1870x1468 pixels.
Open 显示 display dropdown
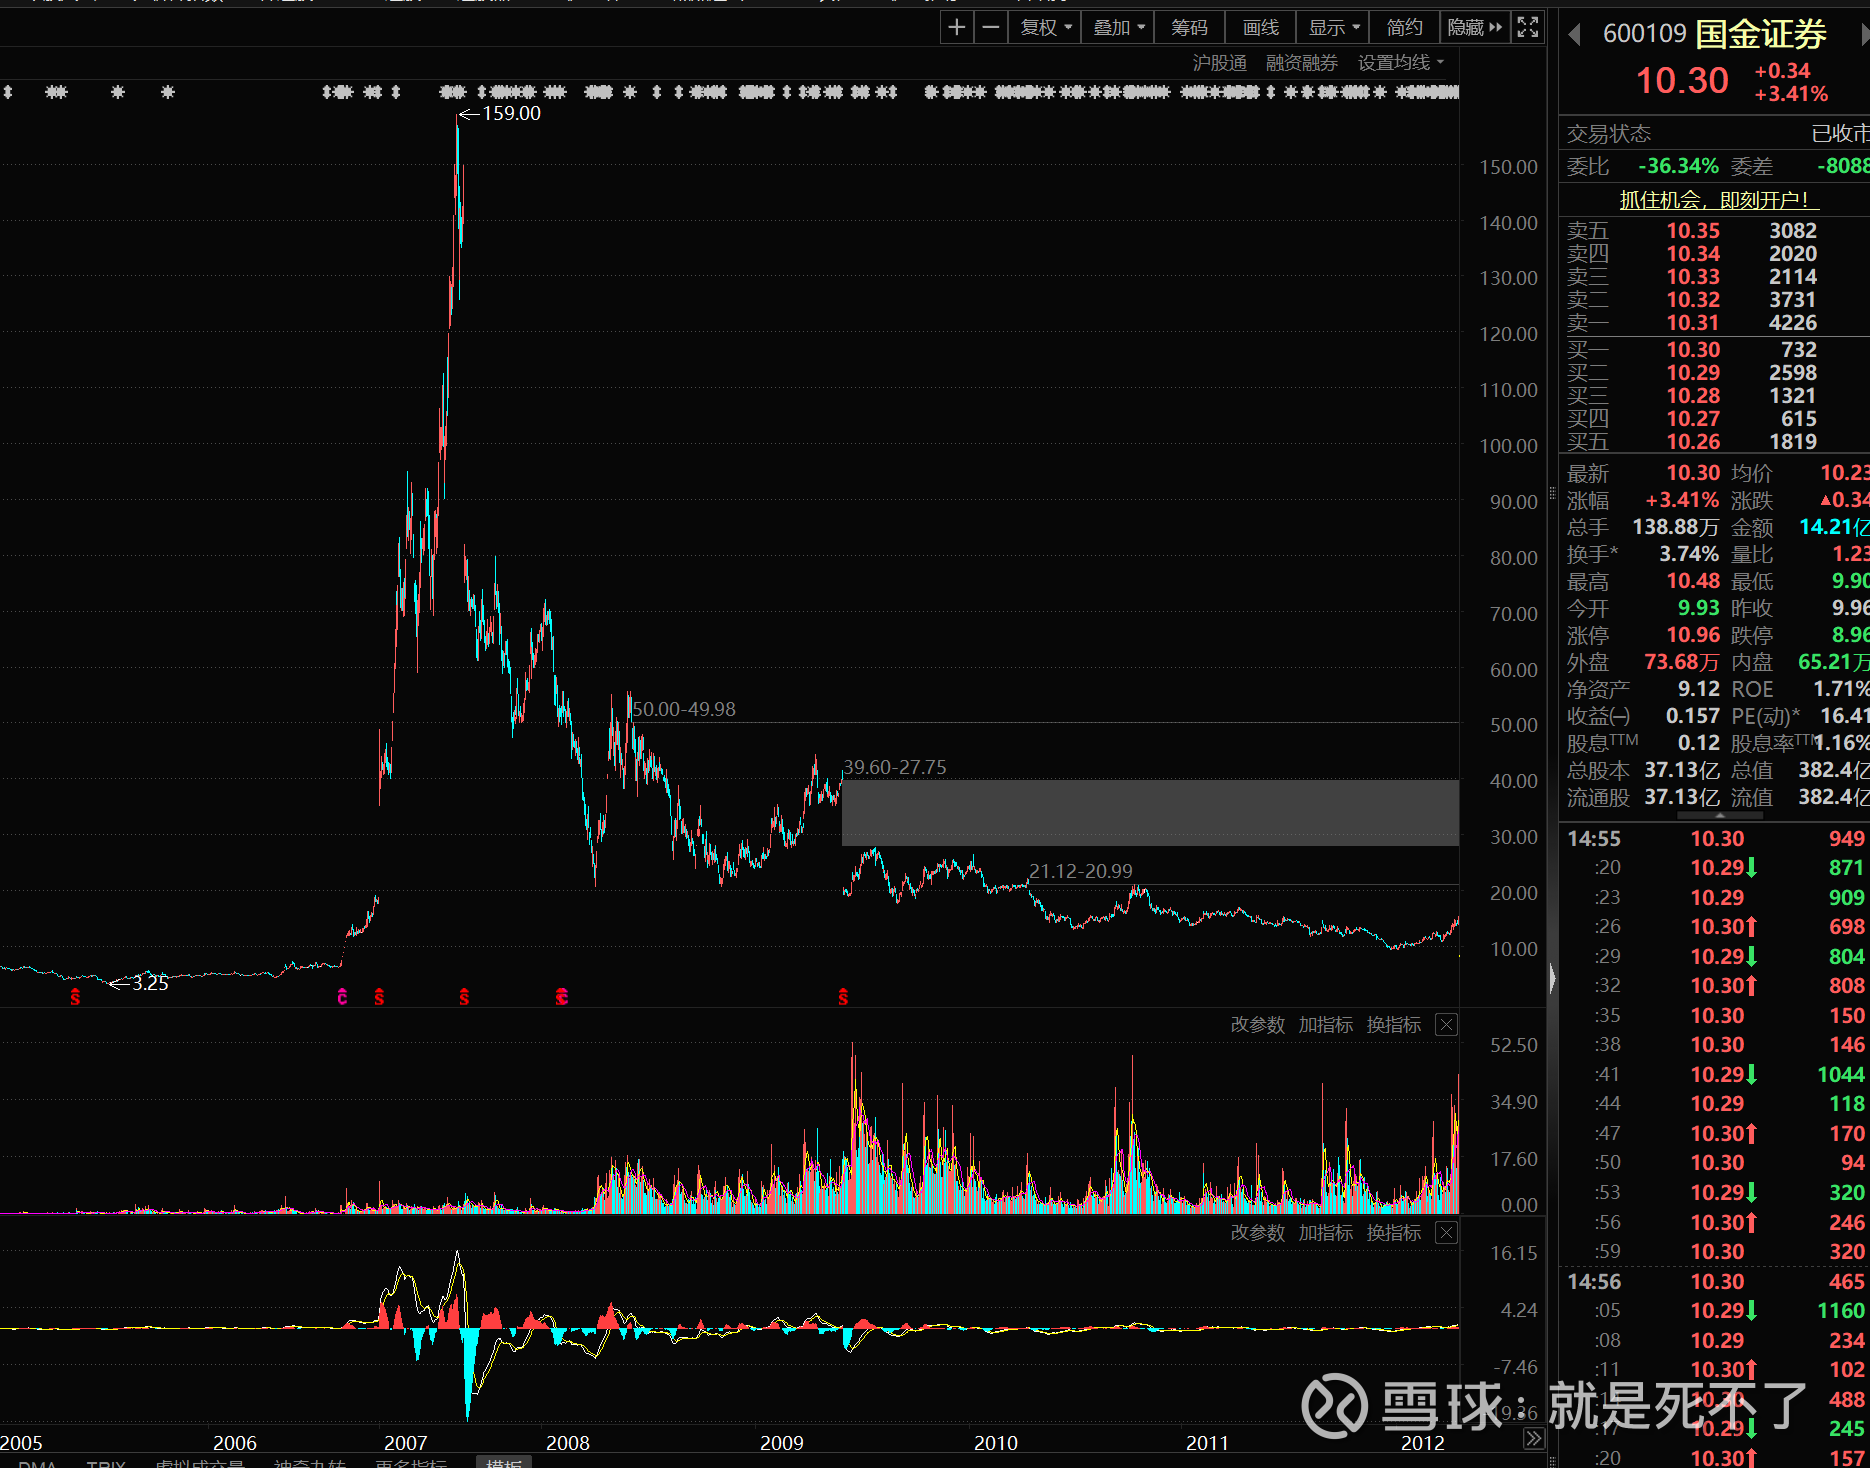click(1334, 27)
